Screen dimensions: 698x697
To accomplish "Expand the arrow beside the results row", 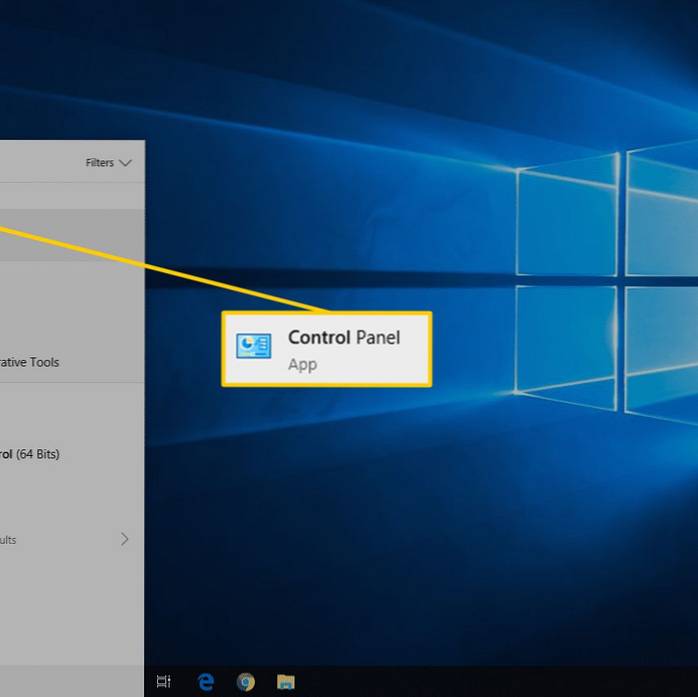I will 124,539.
